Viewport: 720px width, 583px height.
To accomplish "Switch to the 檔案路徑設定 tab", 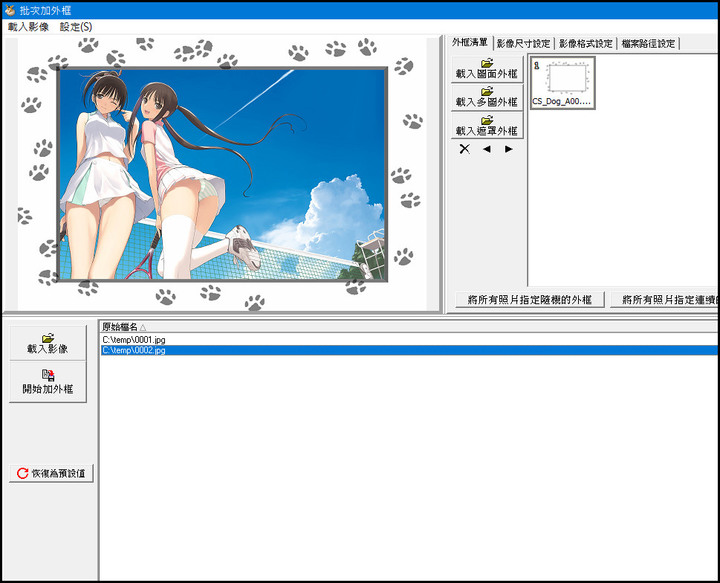I will 648,44.
